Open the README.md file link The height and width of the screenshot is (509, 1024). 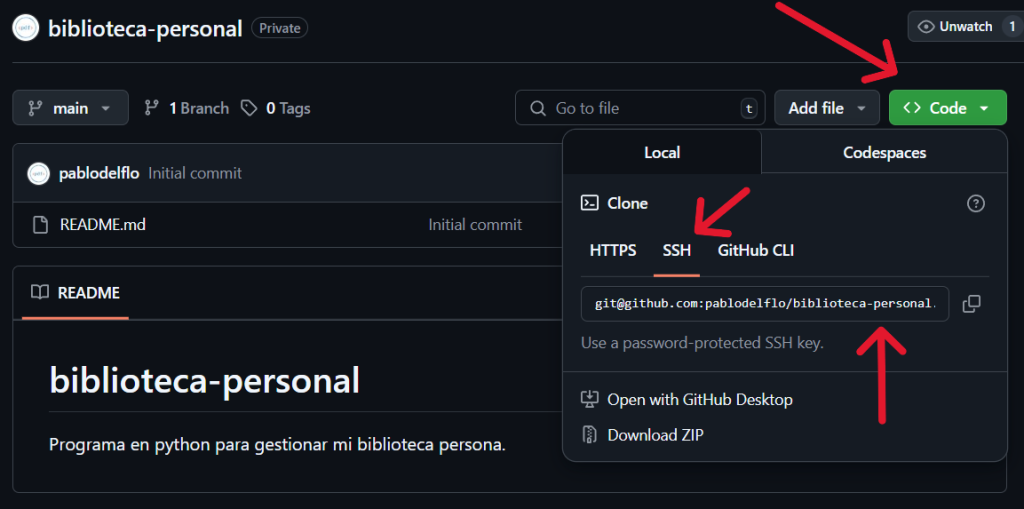[102, 225]
